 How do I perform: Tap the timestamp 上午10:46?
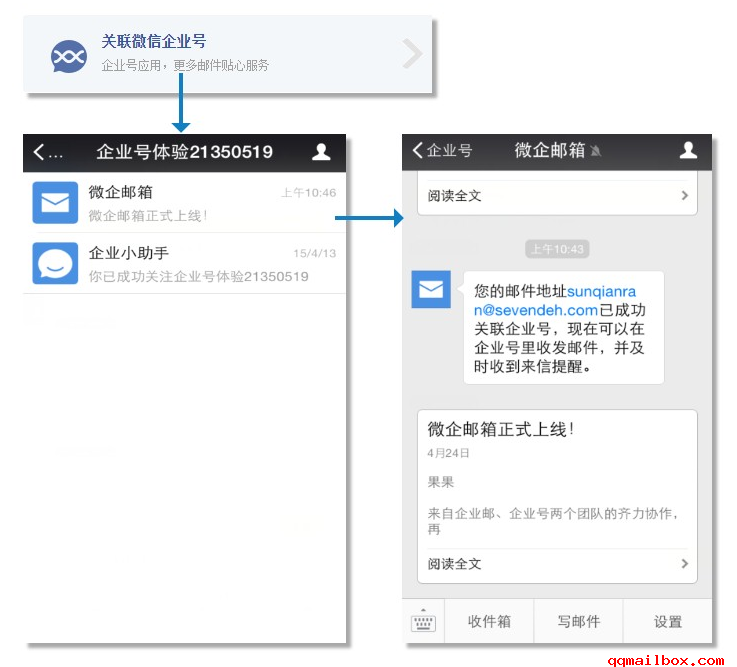click(x=308, y=193)
